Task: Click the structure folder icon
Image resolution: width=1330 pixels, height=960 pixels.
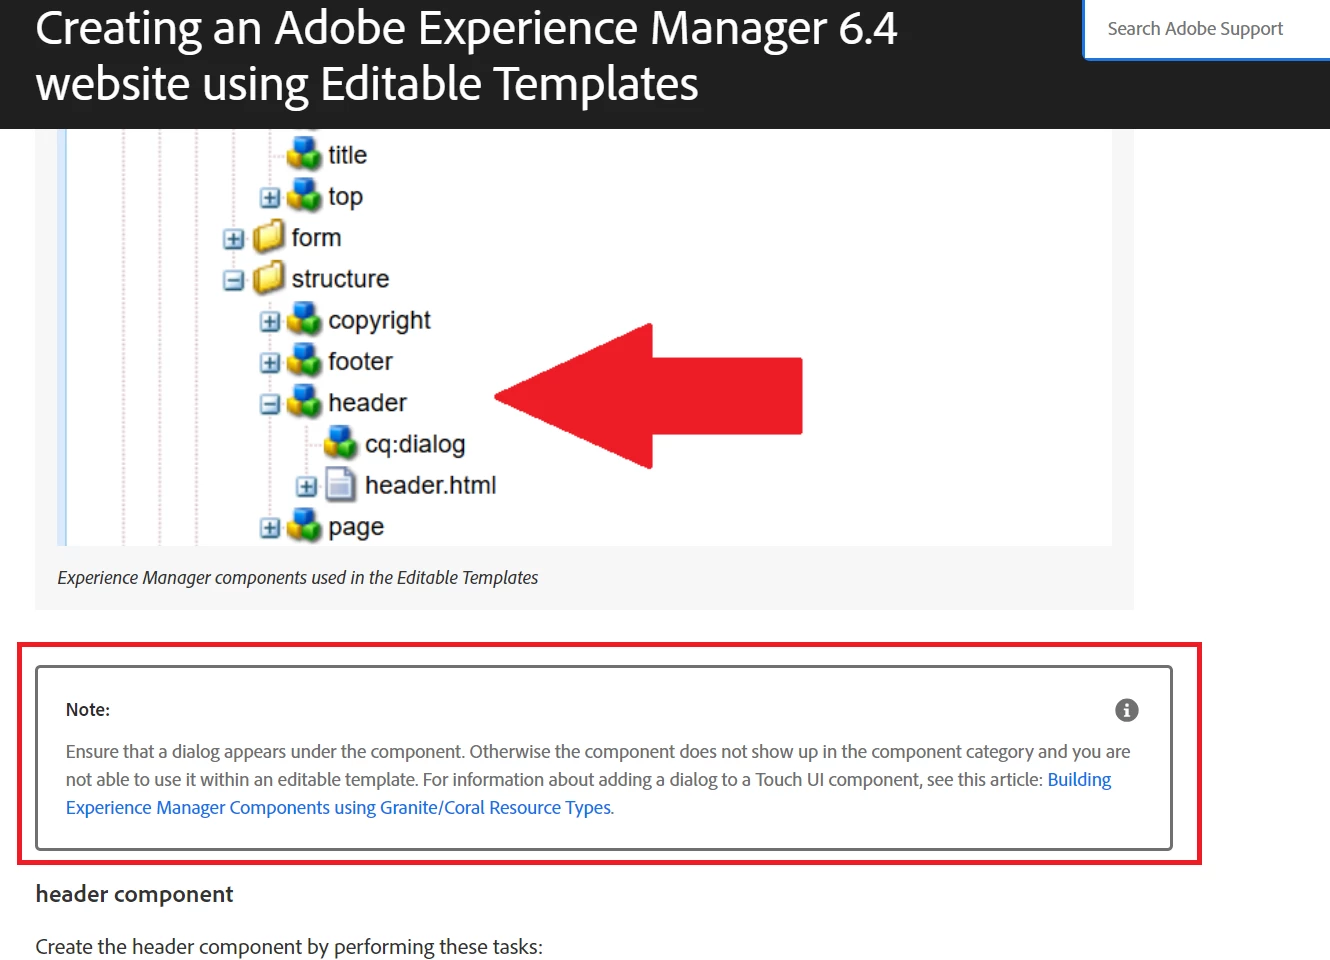Action: coord(268,278)
